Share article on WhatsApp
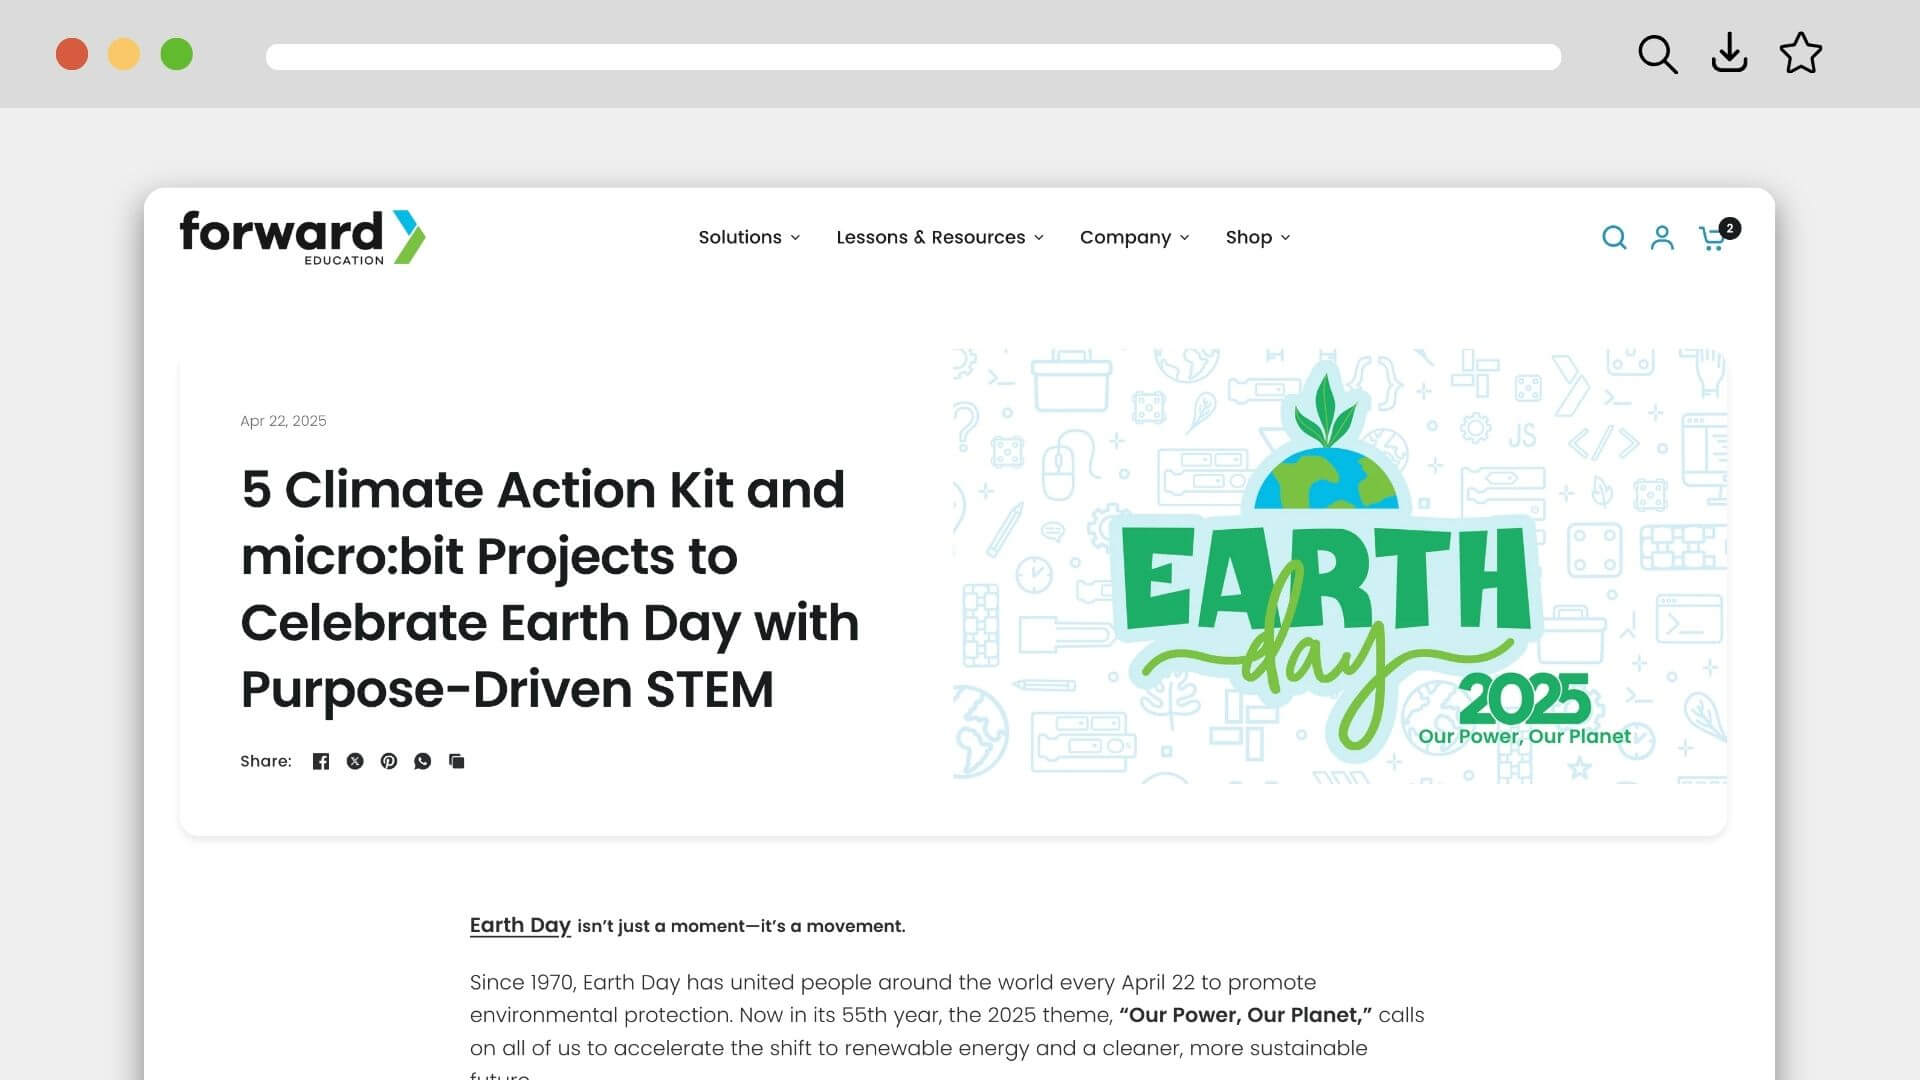Image resolution: width=1920 pixels, height=1080 pixels. coord(423,761)
